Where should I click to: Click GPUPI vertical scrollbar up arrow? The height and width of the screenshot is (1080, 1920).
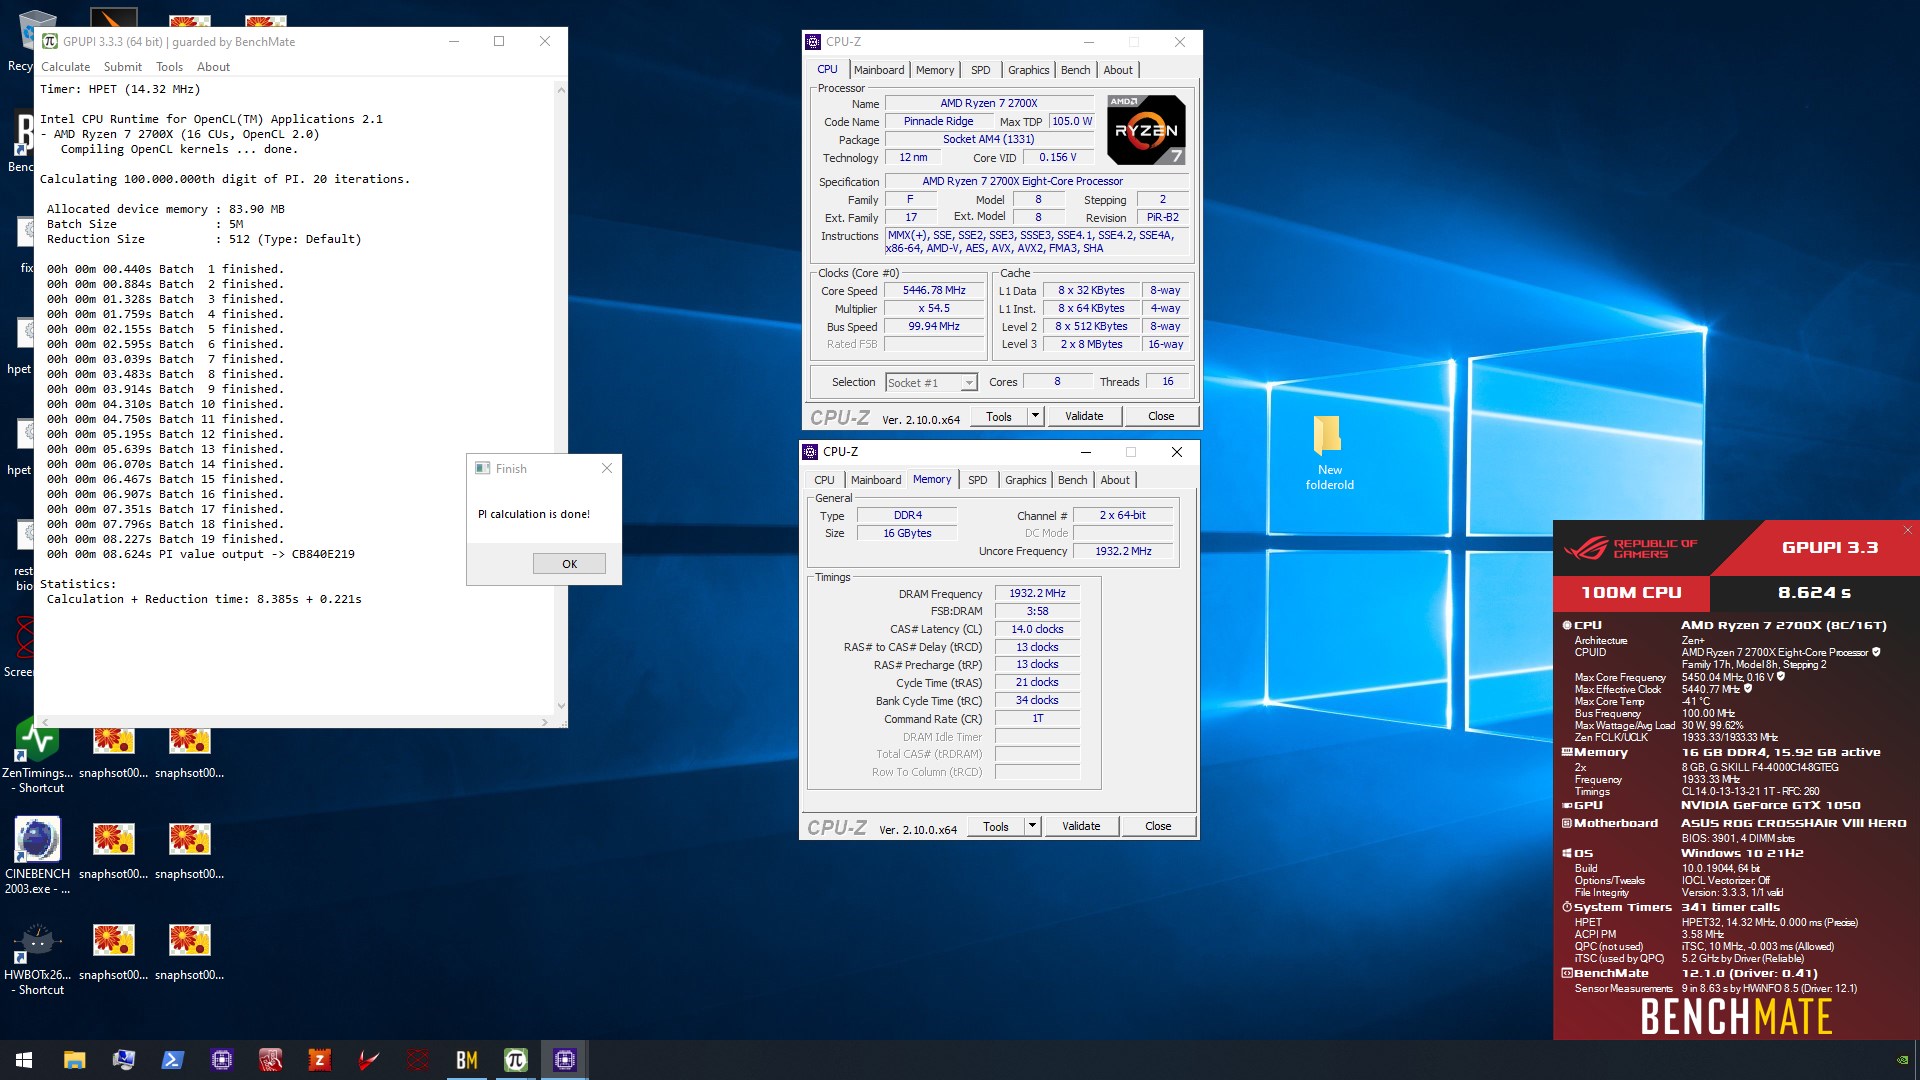560,90
